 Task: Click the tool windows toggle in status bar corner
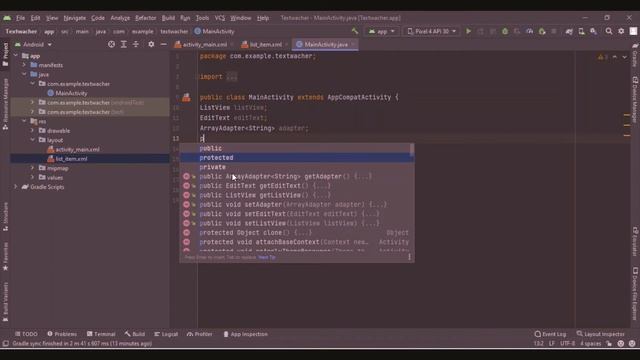(5, 344)
